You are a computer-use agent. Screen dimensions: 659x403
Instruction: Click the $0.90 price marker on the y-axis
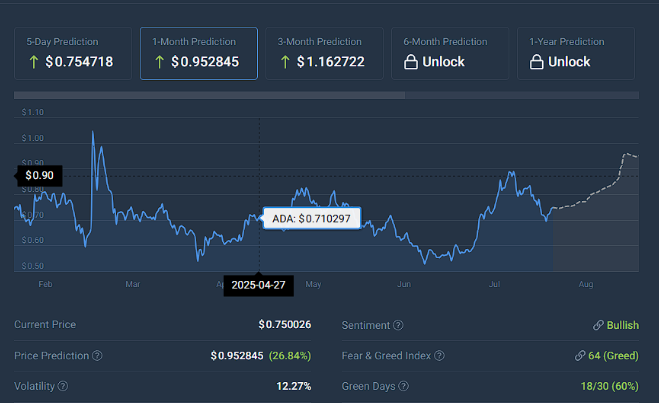[x=42, y=176]
